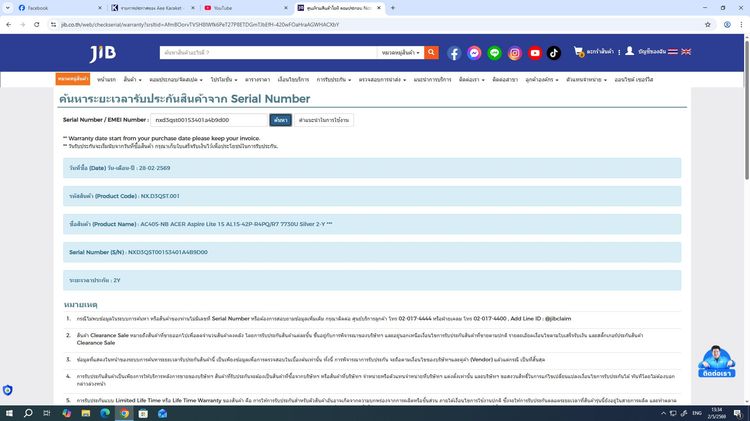The height and width of the screenshot is (421, 750).
Task: Open the branch-contact nav item
Action: pyautogui.click(x=505, y=80)
